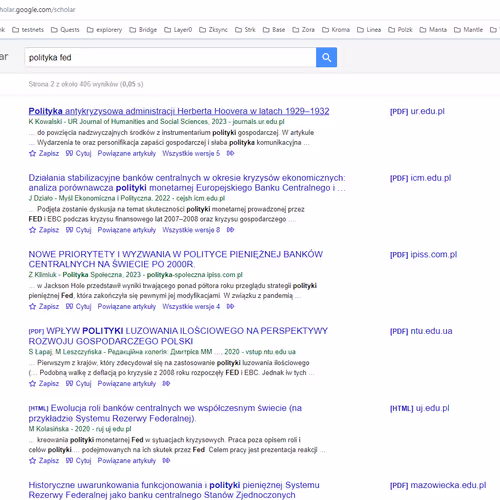This screenshot has width=500, height=500.
Task: Focus the search field containing polityka fed
Action: click(x=170, y=57)
